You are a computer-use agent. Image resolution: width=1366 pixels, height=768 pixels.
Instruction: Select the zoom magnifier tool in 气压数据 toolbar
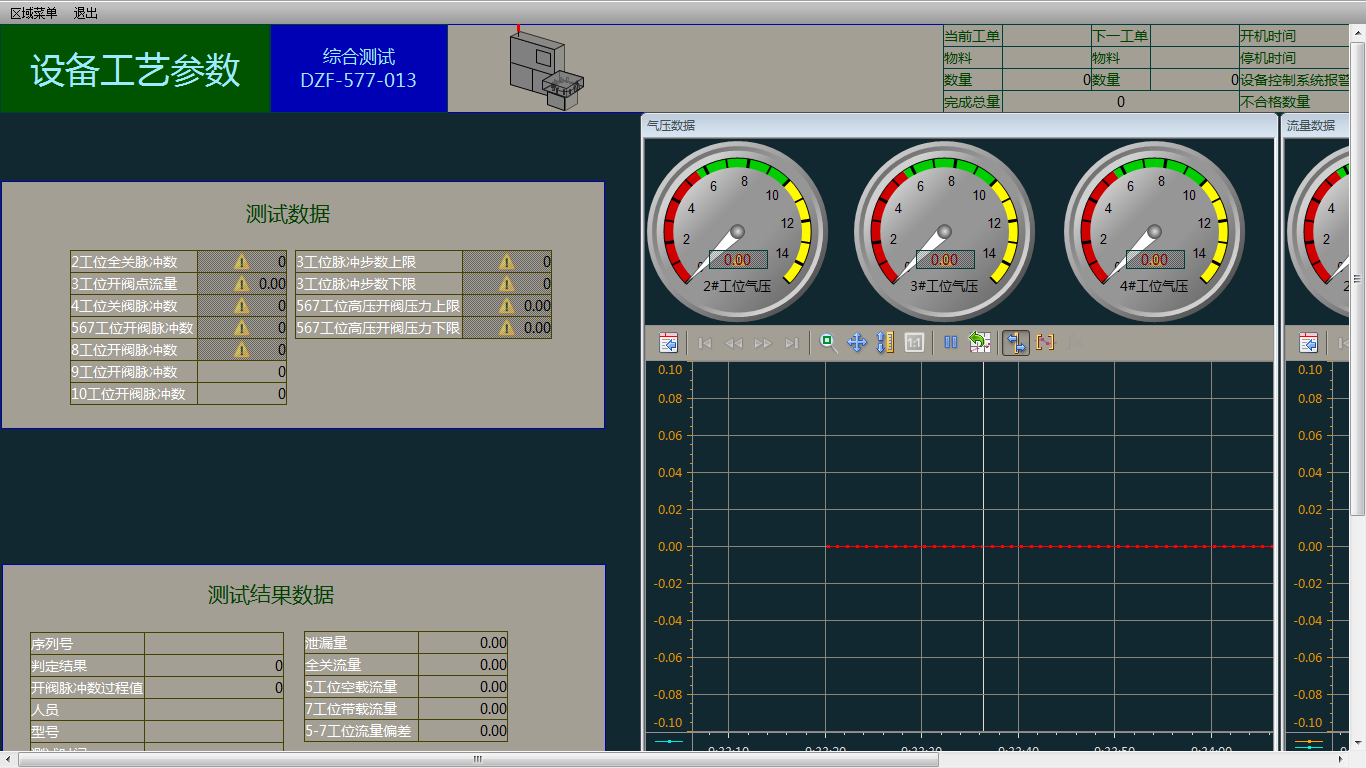(x=828, y=343)
